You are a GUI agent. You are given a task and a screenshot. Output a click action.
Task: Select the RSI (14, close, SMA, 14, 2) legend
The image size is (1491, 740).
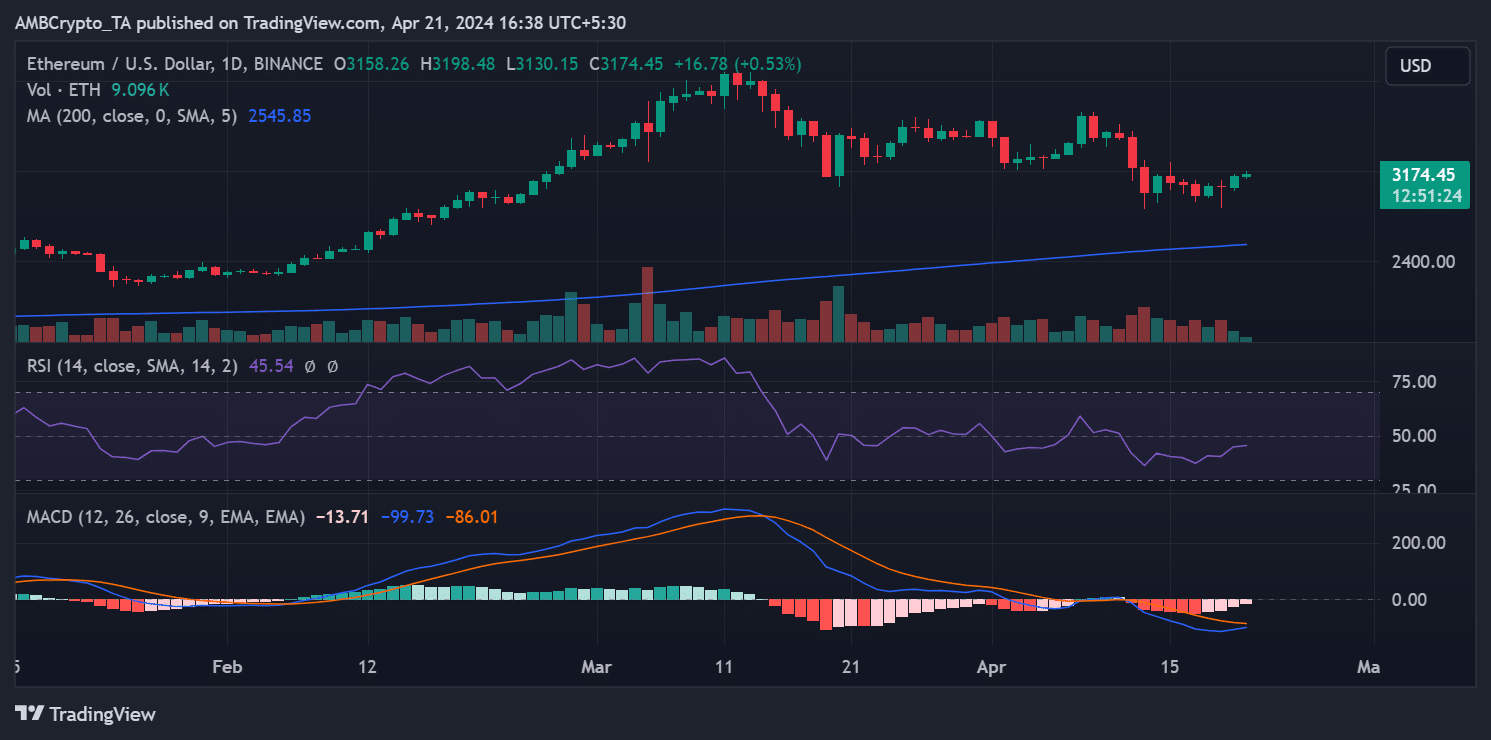coord(134,366)
